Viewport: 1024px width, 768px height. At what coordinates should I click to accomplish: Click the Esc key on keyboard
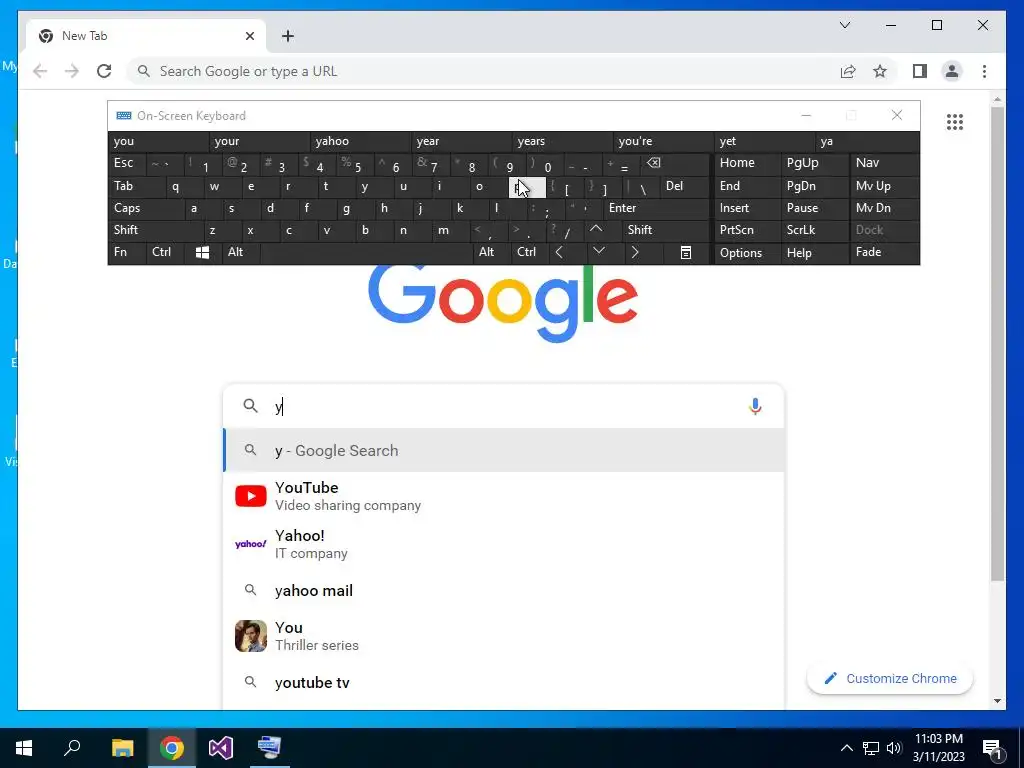click(x=127, y=163)
